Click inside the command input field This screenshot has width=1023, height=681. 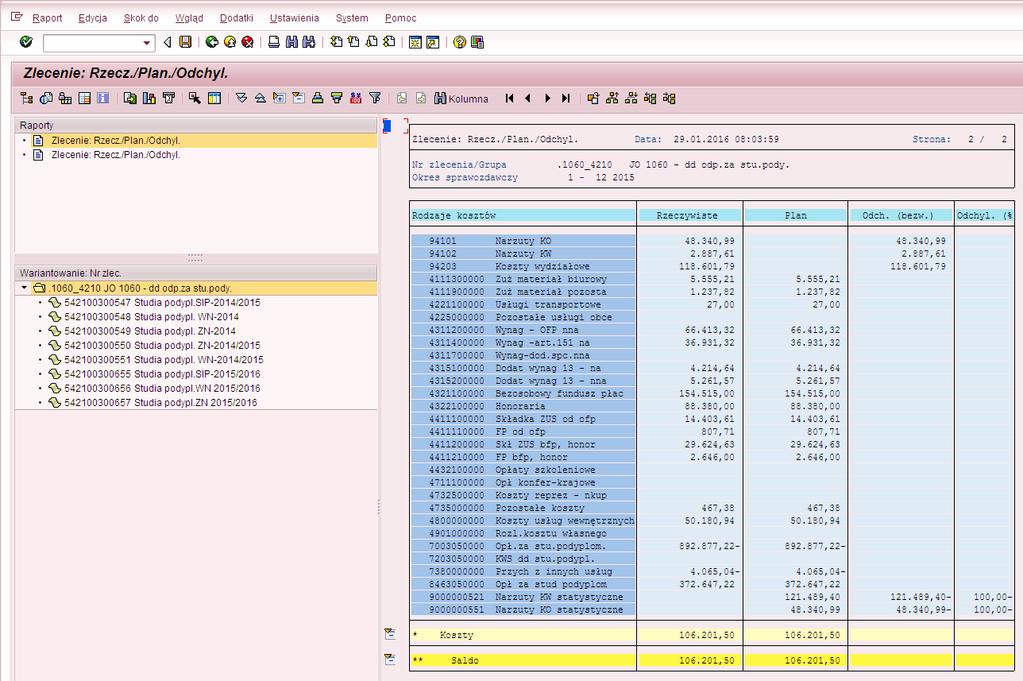pos(92,43)
